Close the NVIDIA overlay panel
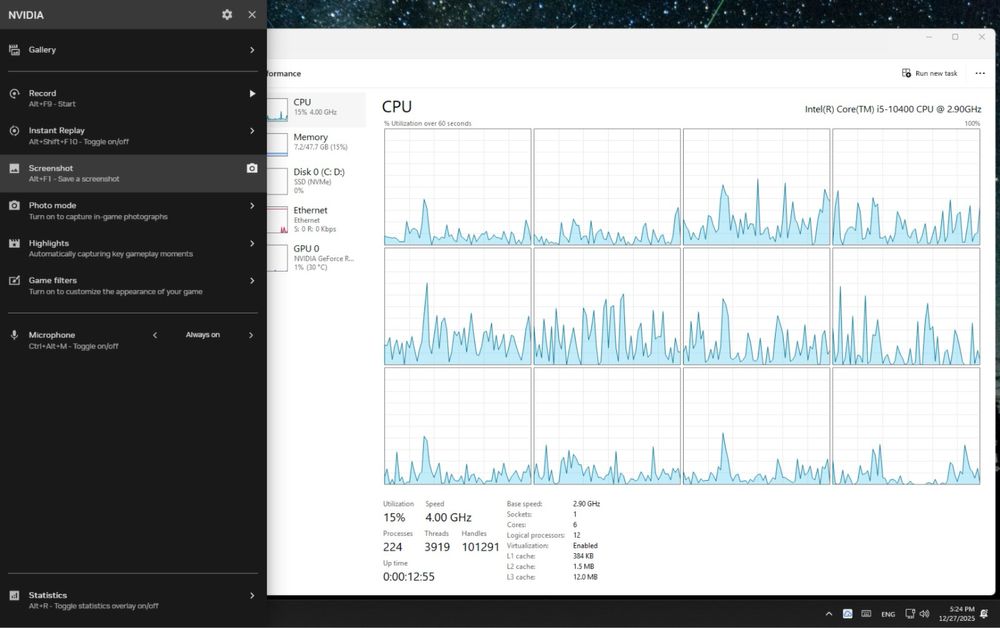 coord(252,15)
